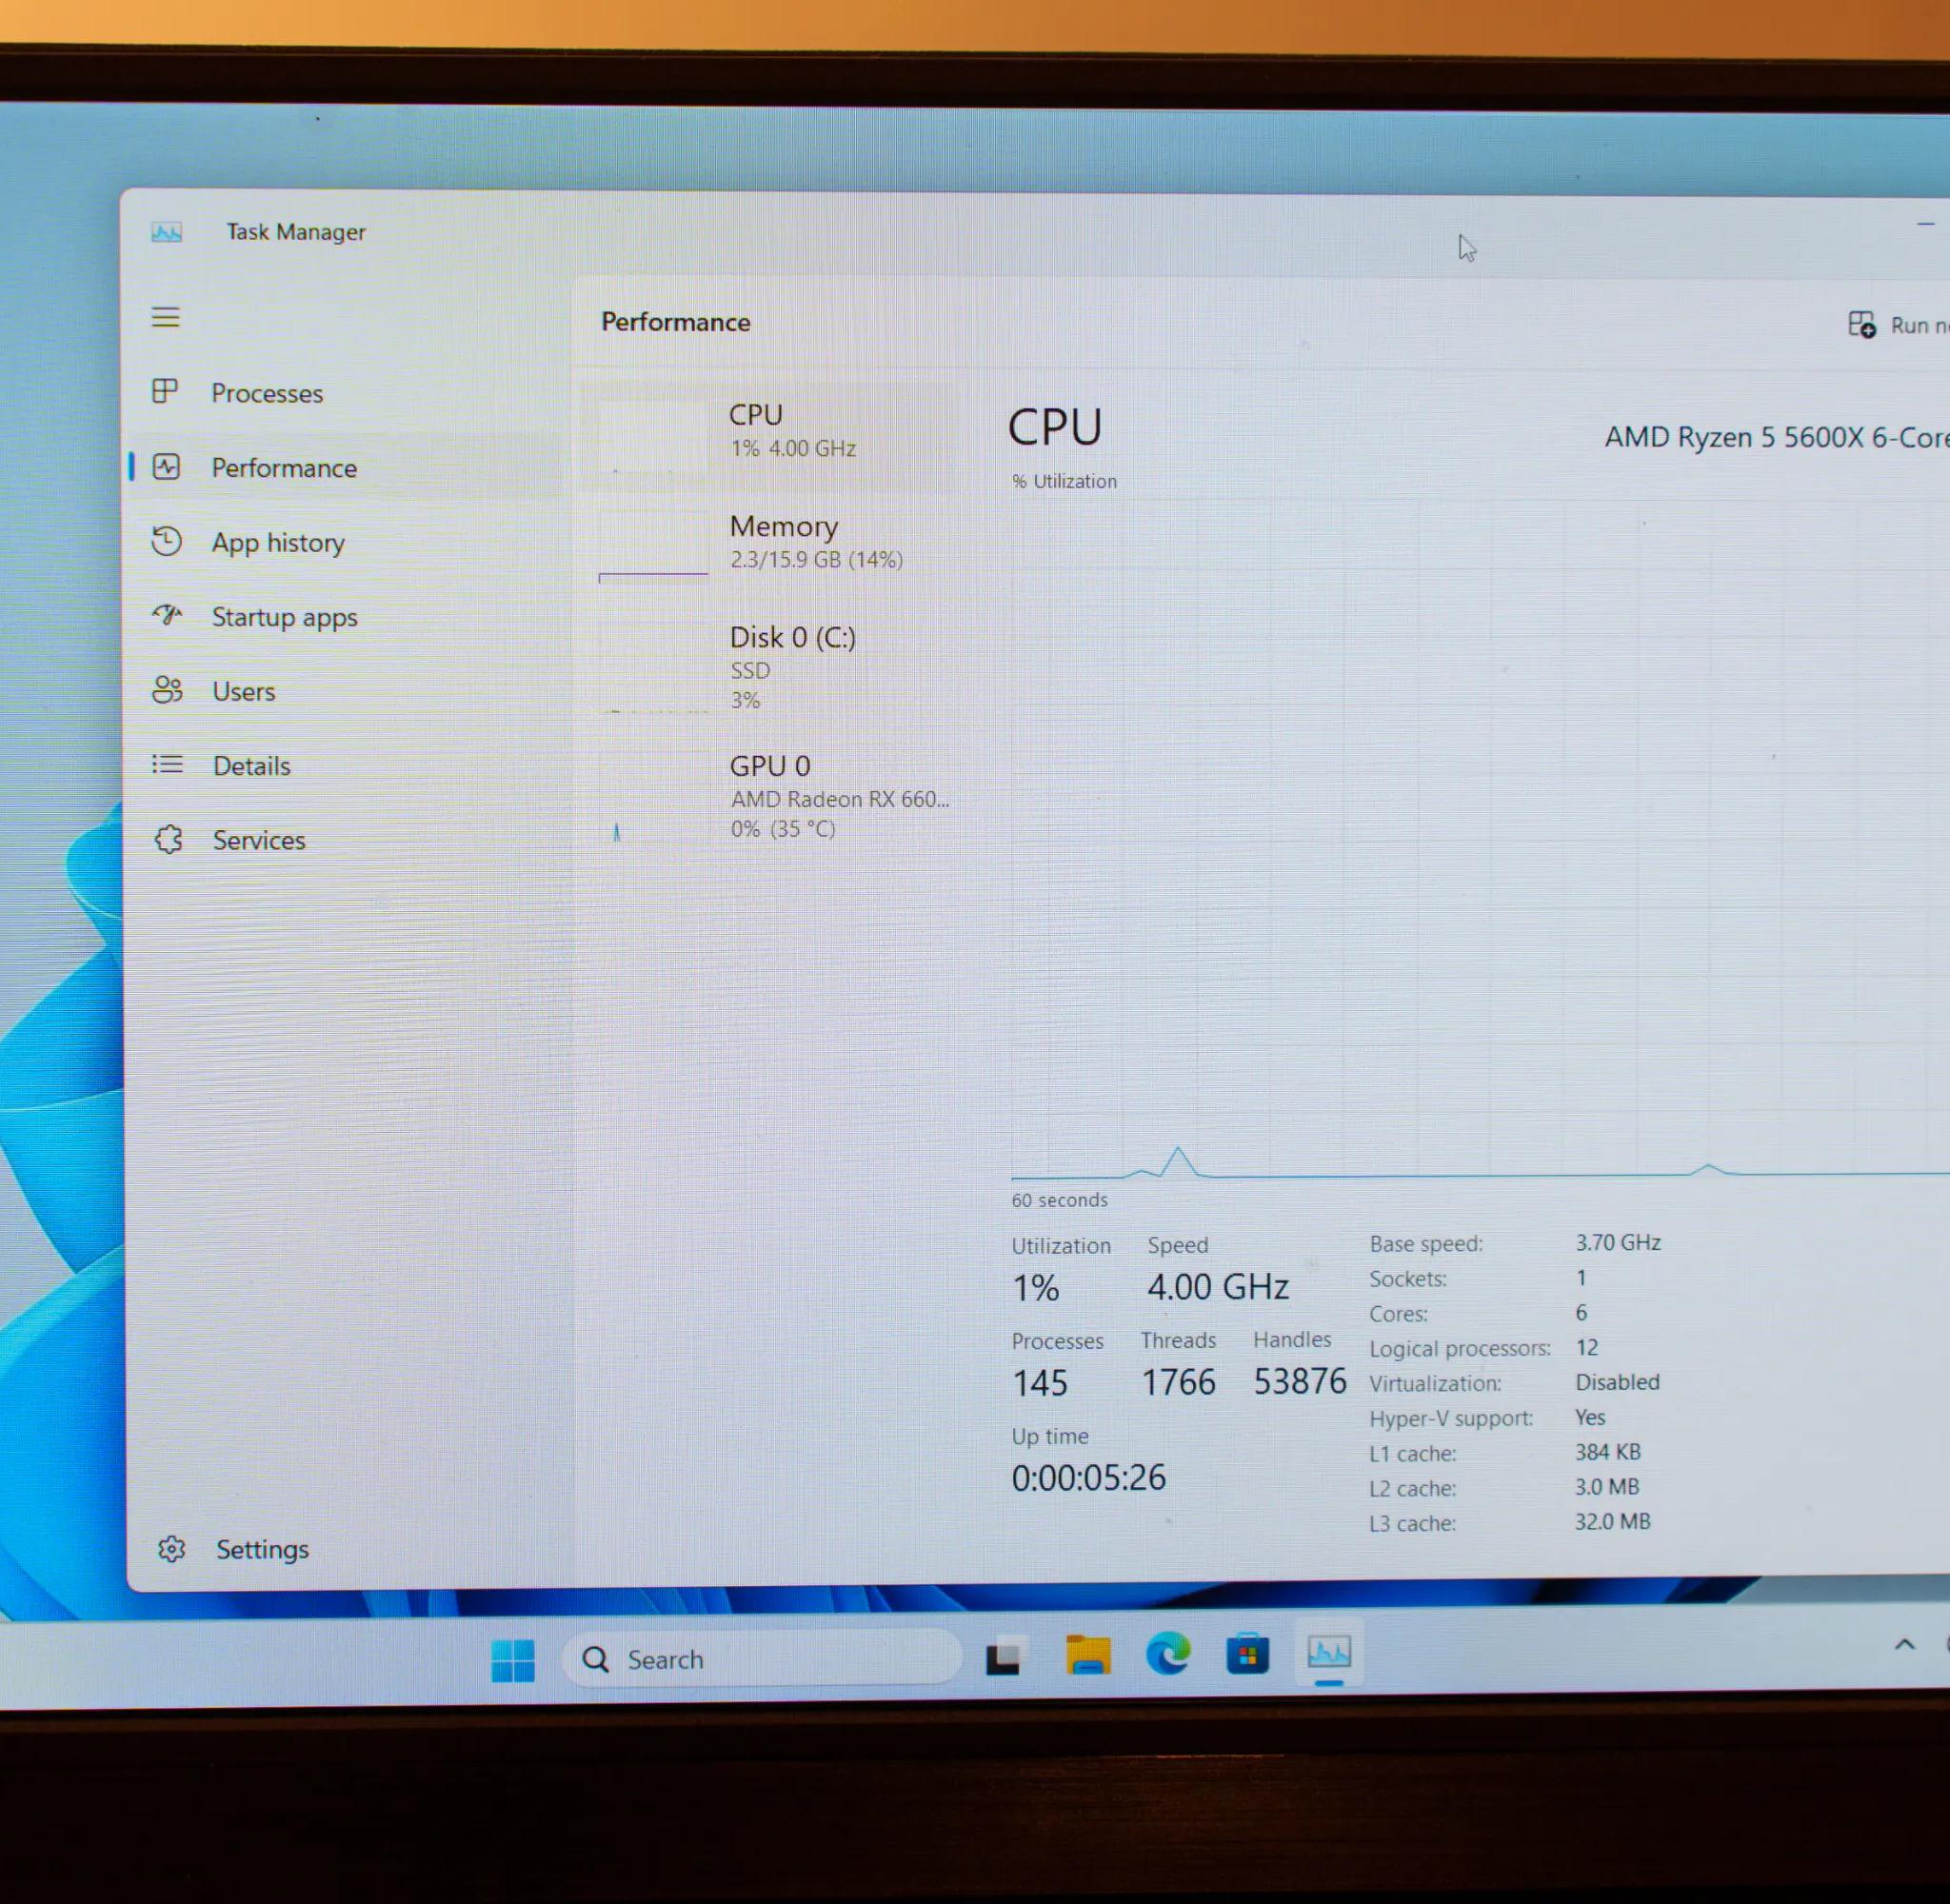Open the Users people icon
The height and width of the screenshot is (1904, 1950).
(x=168, y=690)
